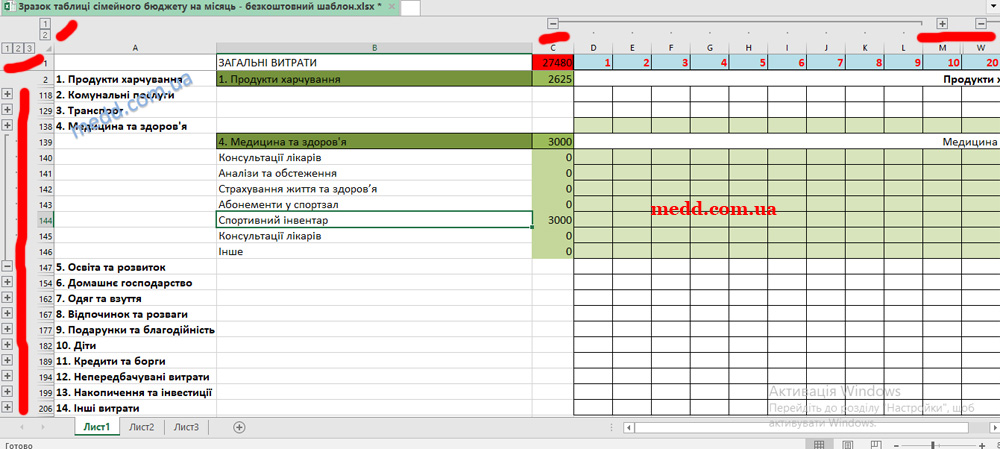The height and width of the screenshot is (449, 1000).
Task: Select the day 5 header cell
Action: (749, 63)
